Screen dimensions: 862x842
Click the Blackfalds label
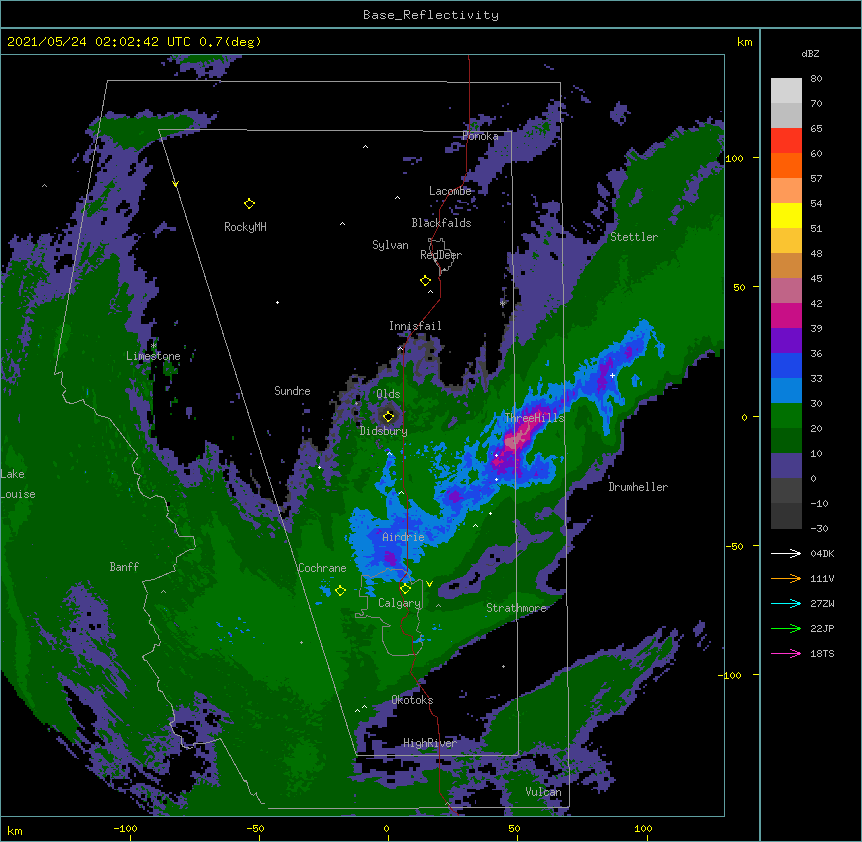coord(441,223)
